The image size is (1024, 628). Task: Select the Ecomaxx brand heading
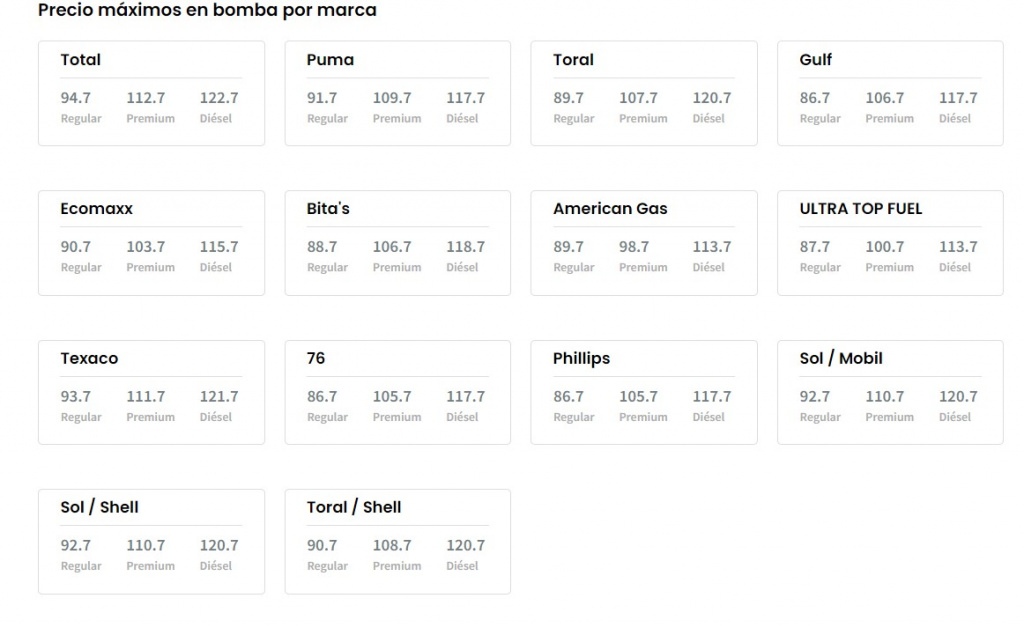click(x=97, y=209)
